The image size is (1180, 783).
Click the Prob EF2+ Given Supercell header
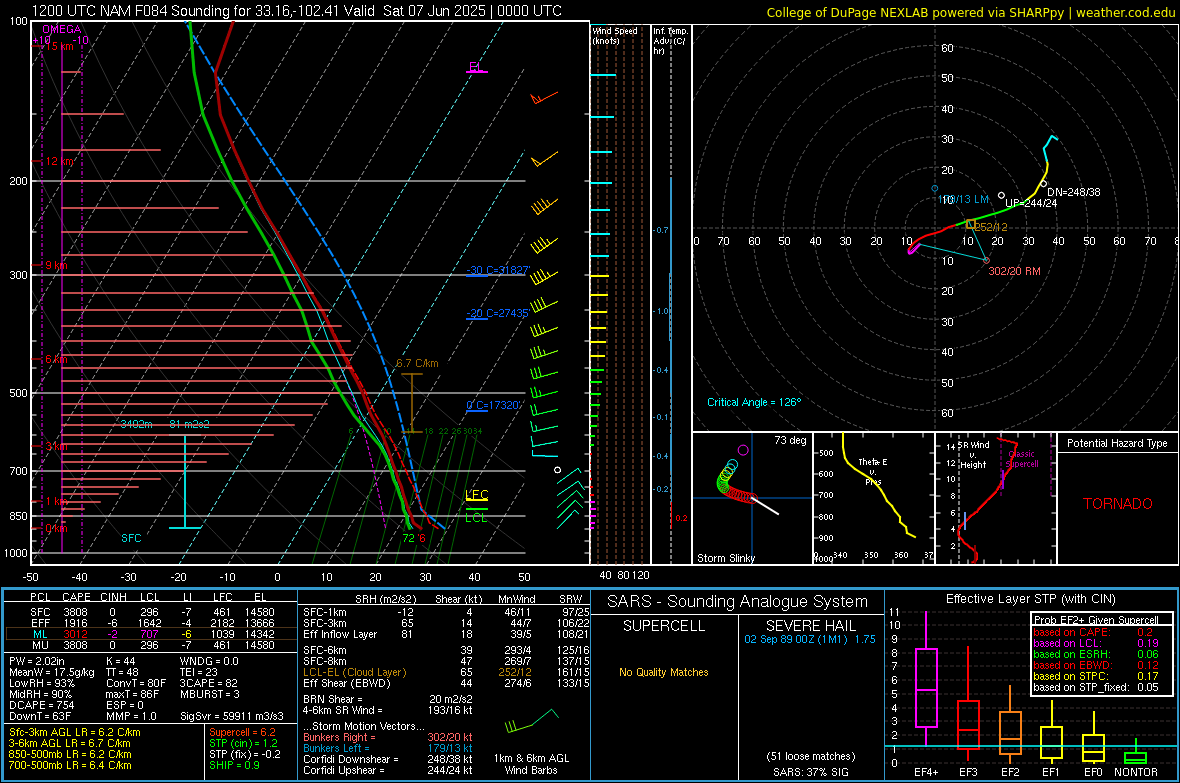[1096, 620]
